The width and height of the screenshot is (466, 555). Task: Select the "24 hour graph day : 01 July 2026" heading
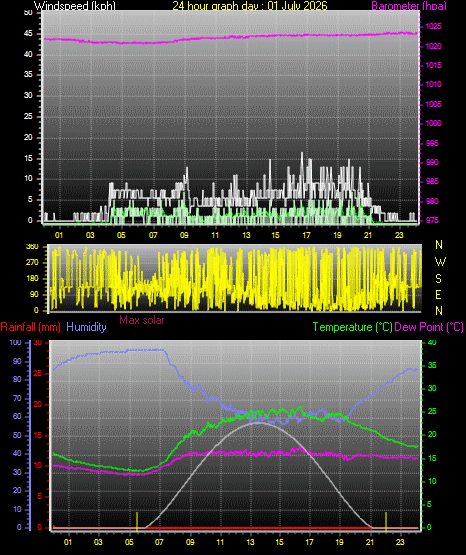pos(250,6)
